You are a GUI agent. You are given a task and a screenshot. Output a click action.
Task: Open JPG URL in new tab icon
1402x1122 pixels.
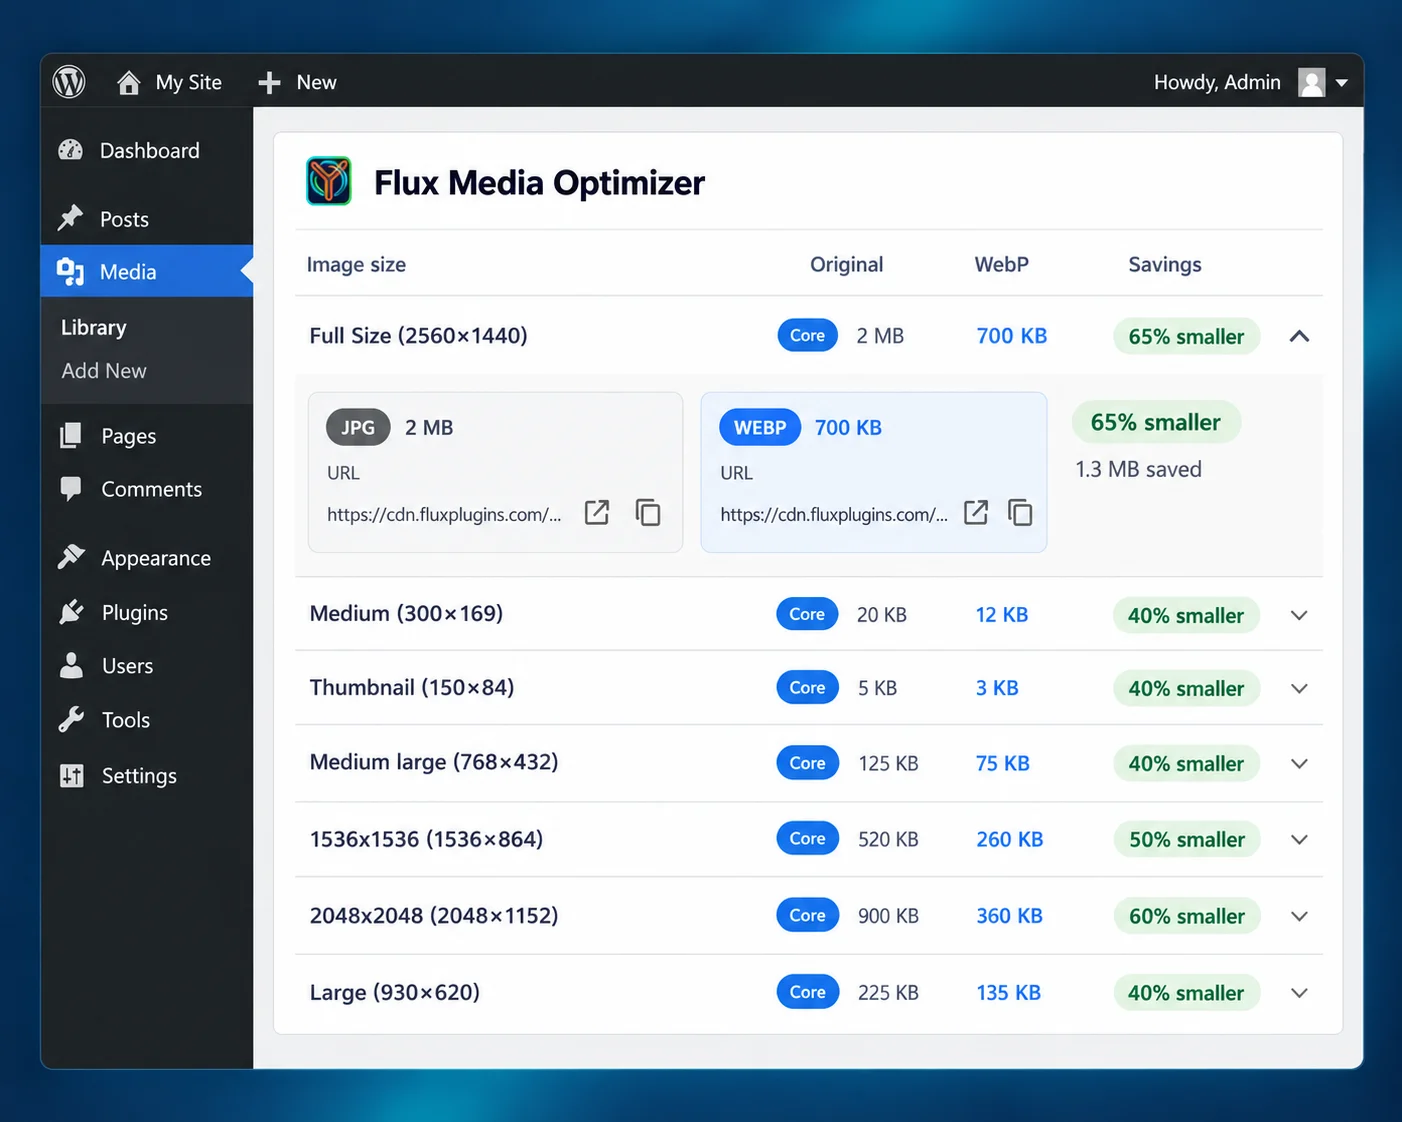(597, 512)
